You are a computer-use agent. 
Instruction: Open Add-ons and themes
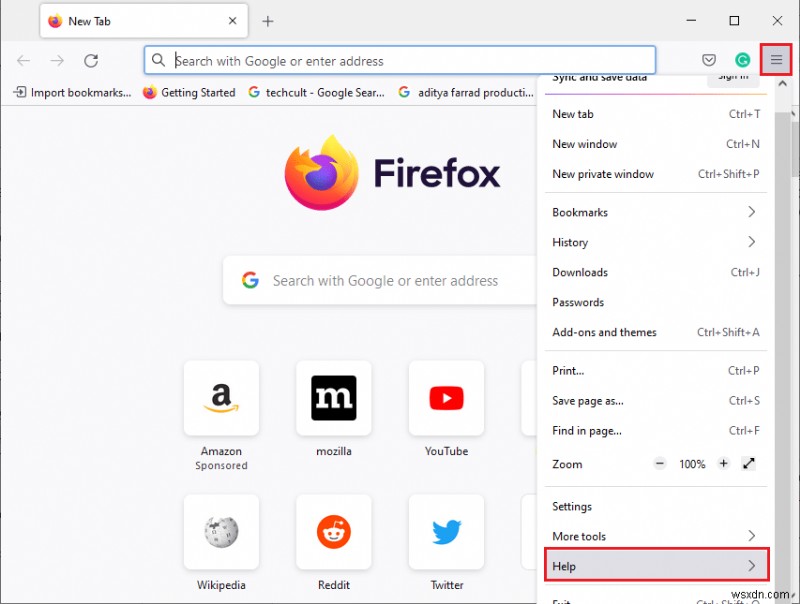pos(656,333)
